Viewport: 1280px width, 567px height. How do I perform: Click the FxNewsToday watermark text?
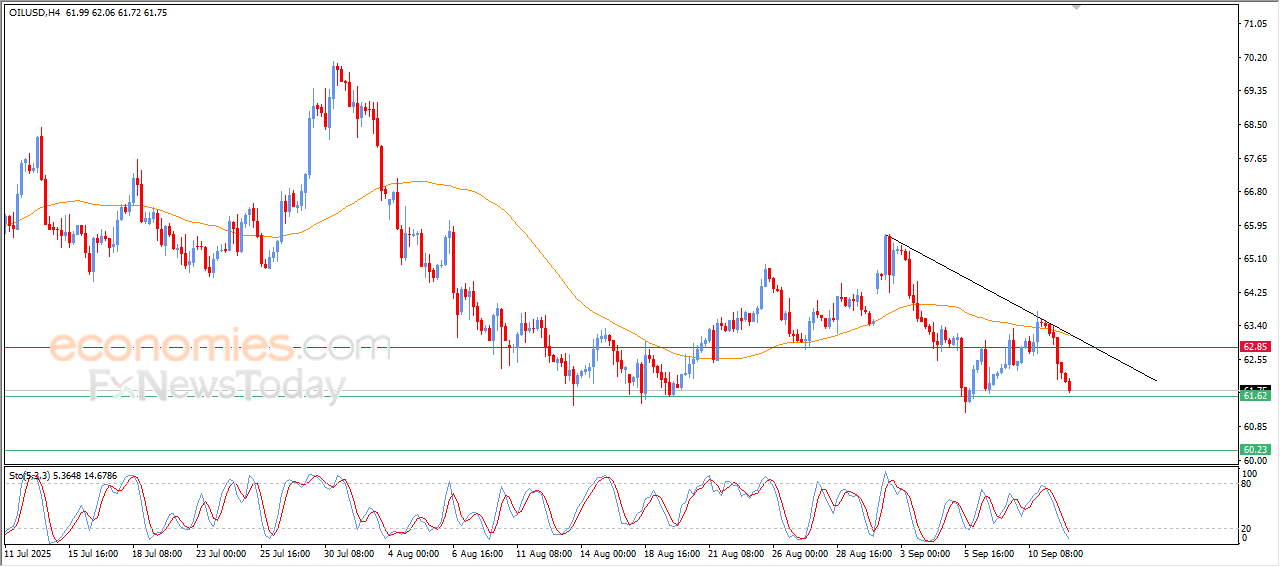pos(217,387)
